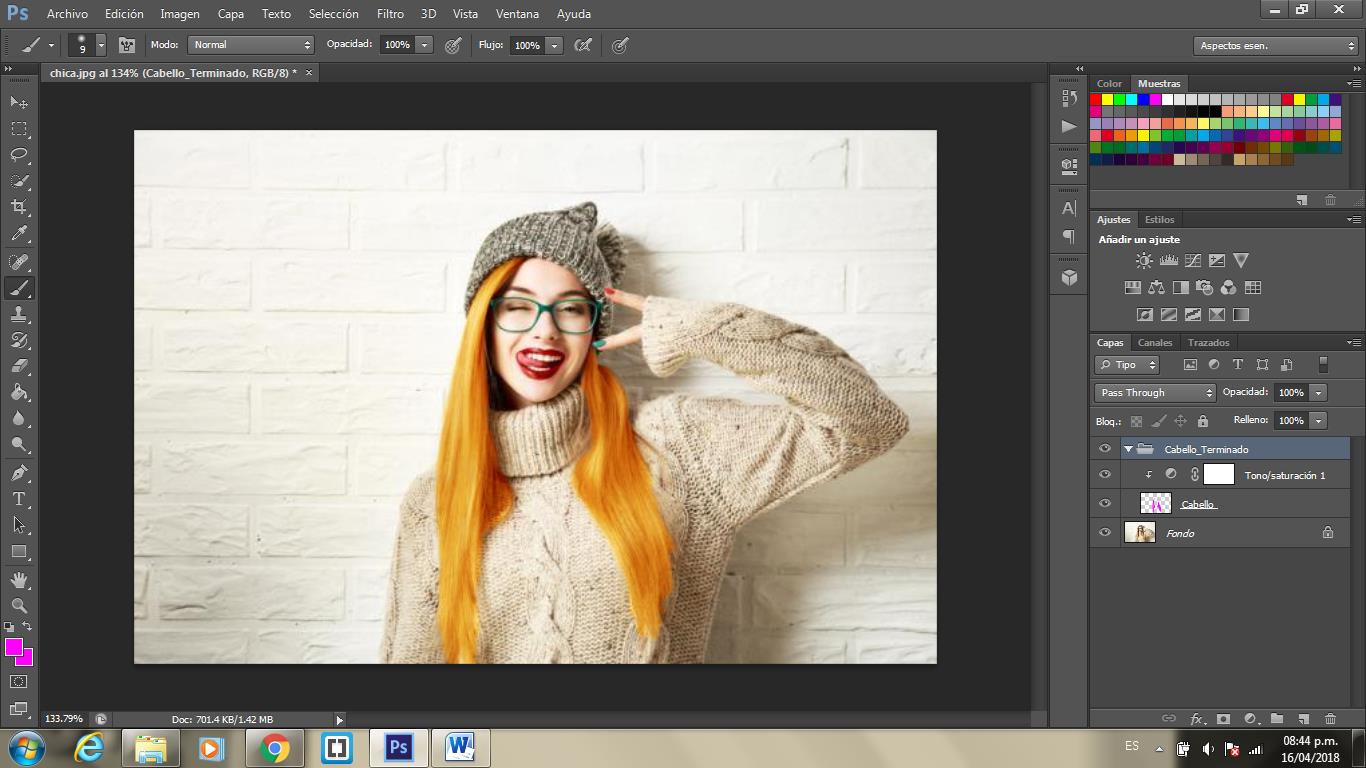Open the Pass Through blend mode dropdown

(x=1155, y=393)
